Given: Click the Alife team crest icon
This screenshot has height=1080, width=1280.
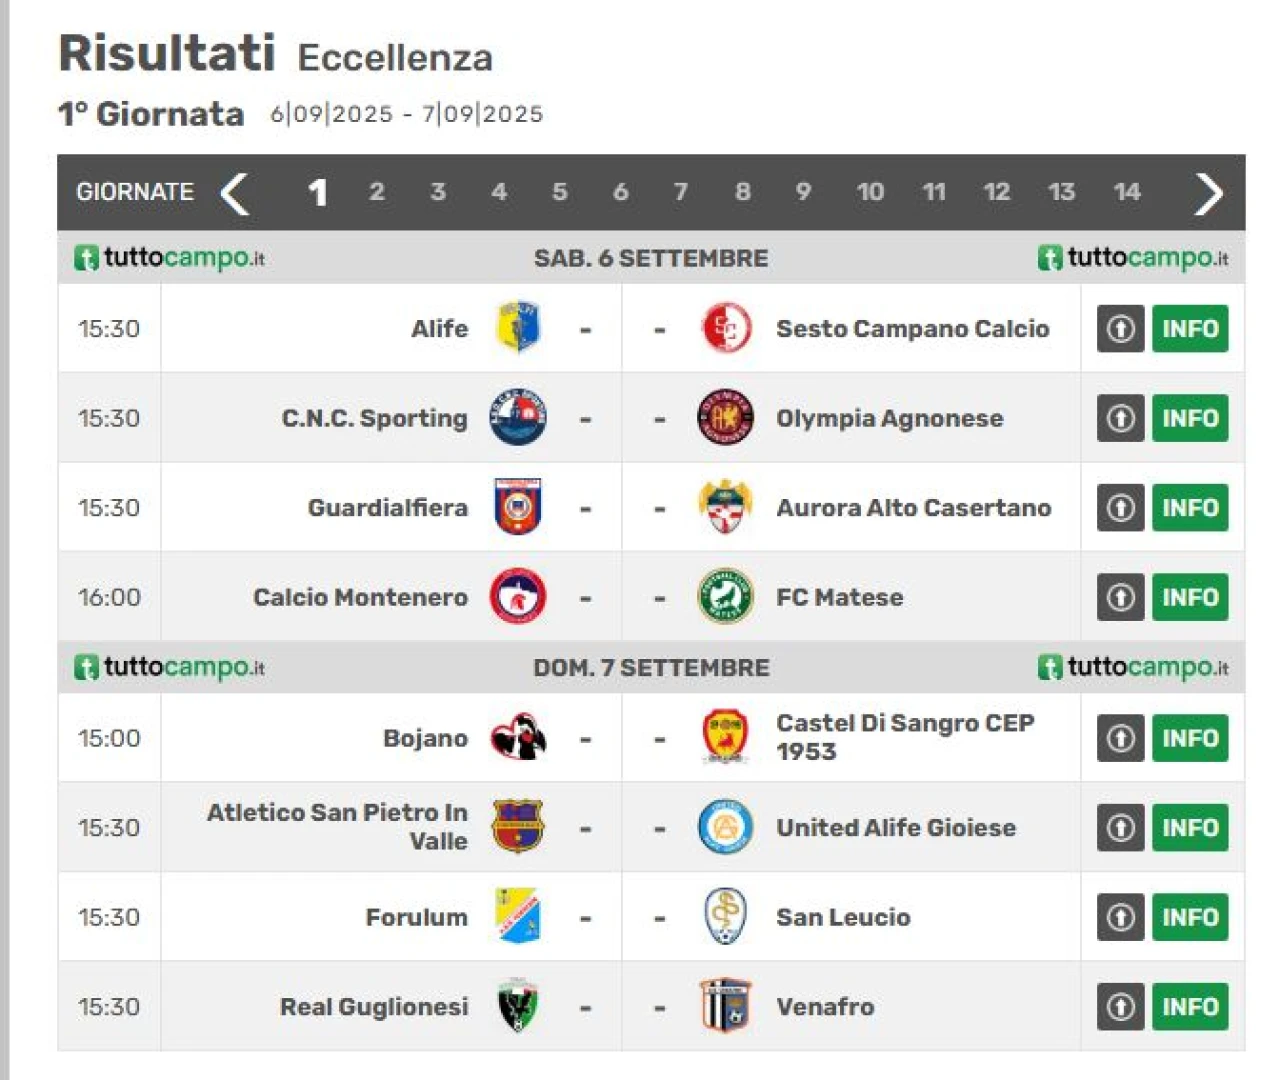Looking at the screenshot, I should [518, 328].
